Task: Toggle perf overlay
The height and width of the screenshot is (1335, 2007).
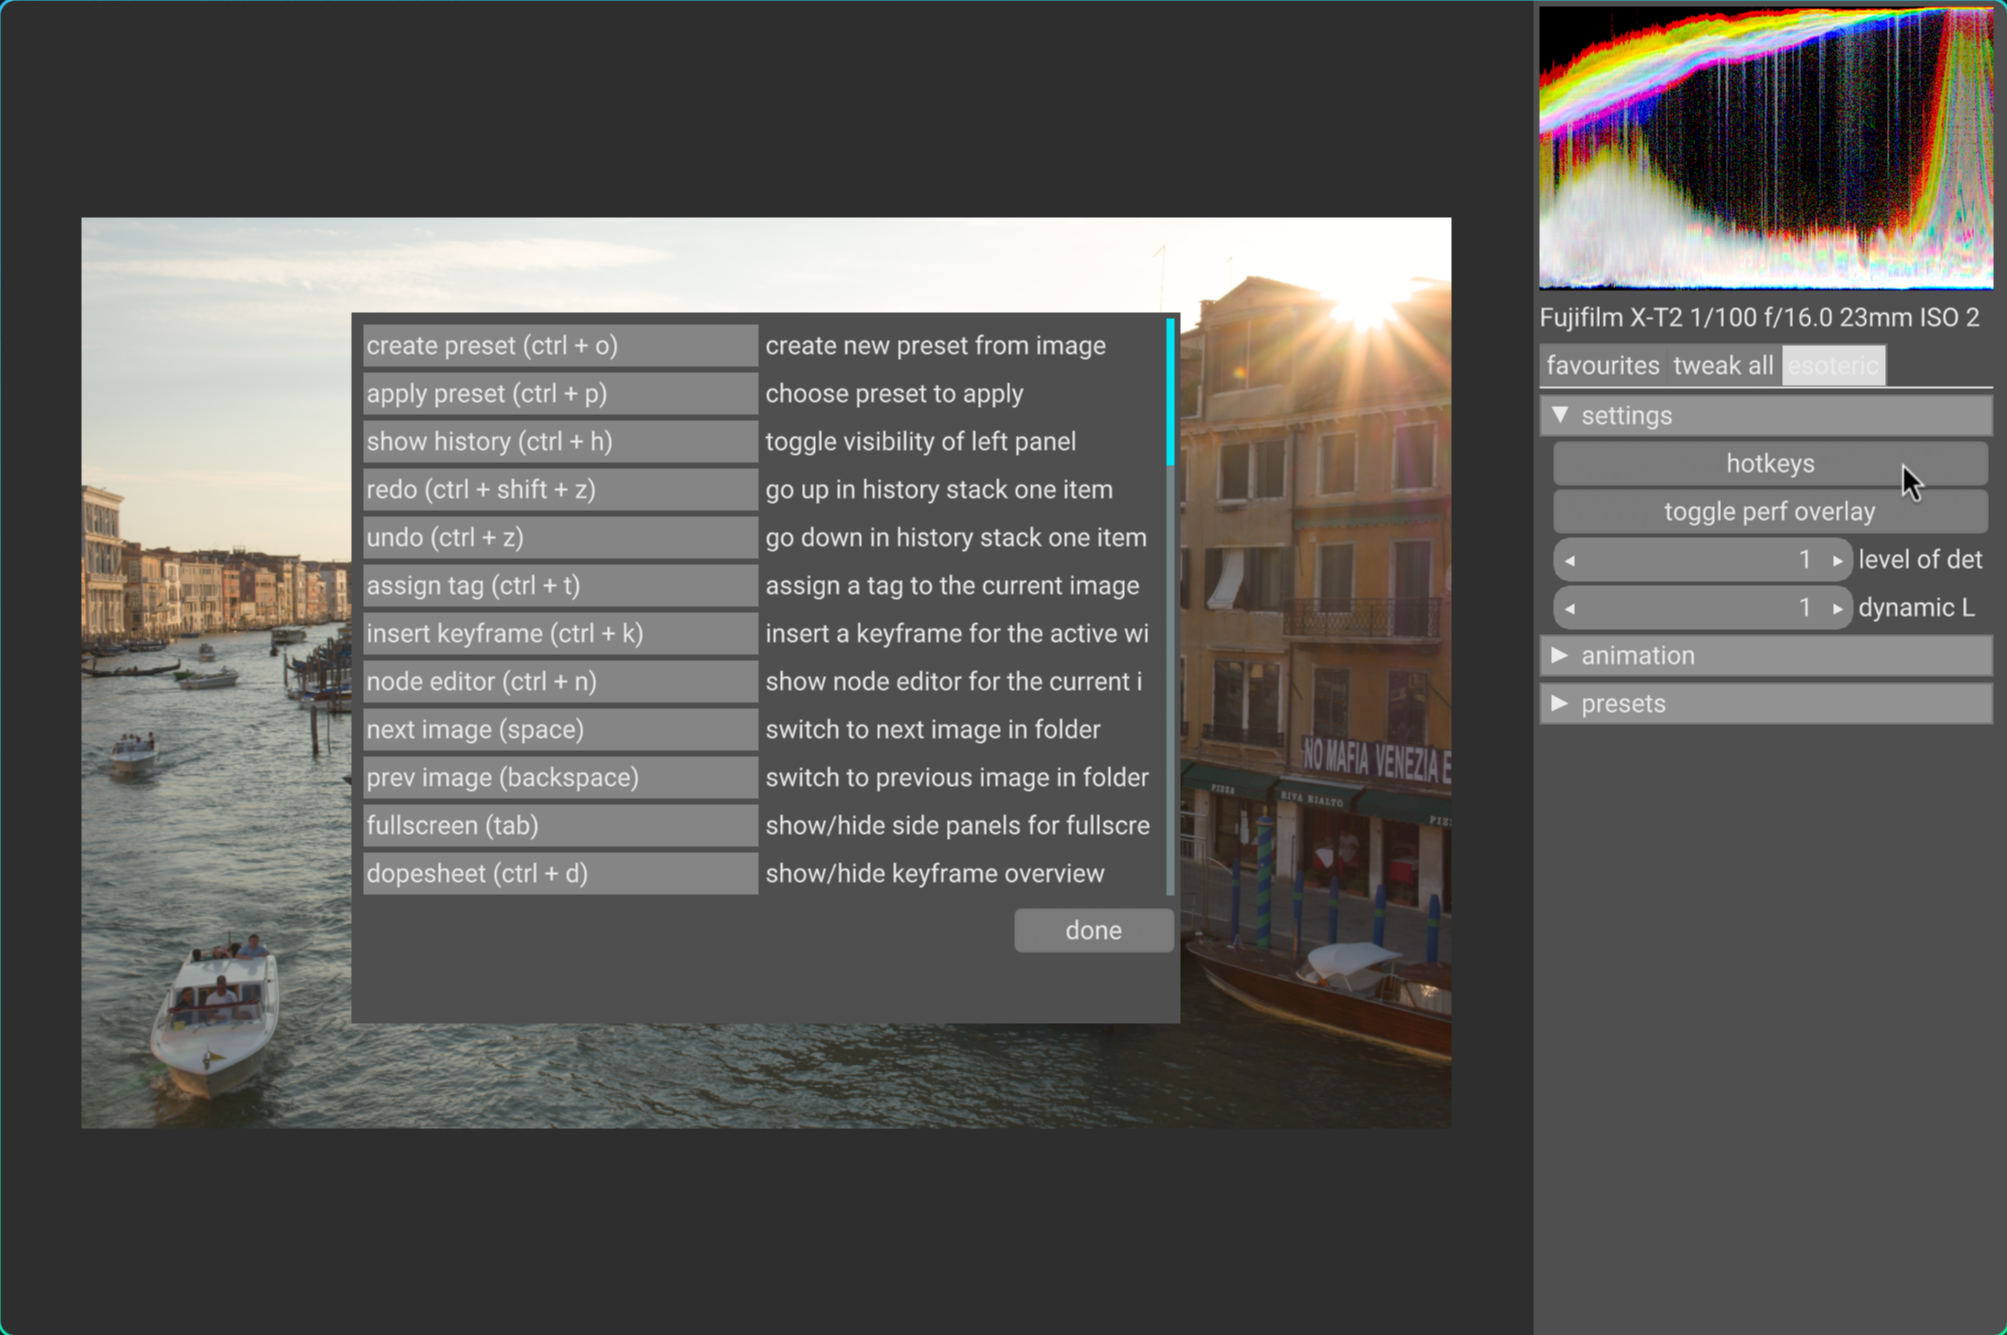Action: coord(1769,512)
